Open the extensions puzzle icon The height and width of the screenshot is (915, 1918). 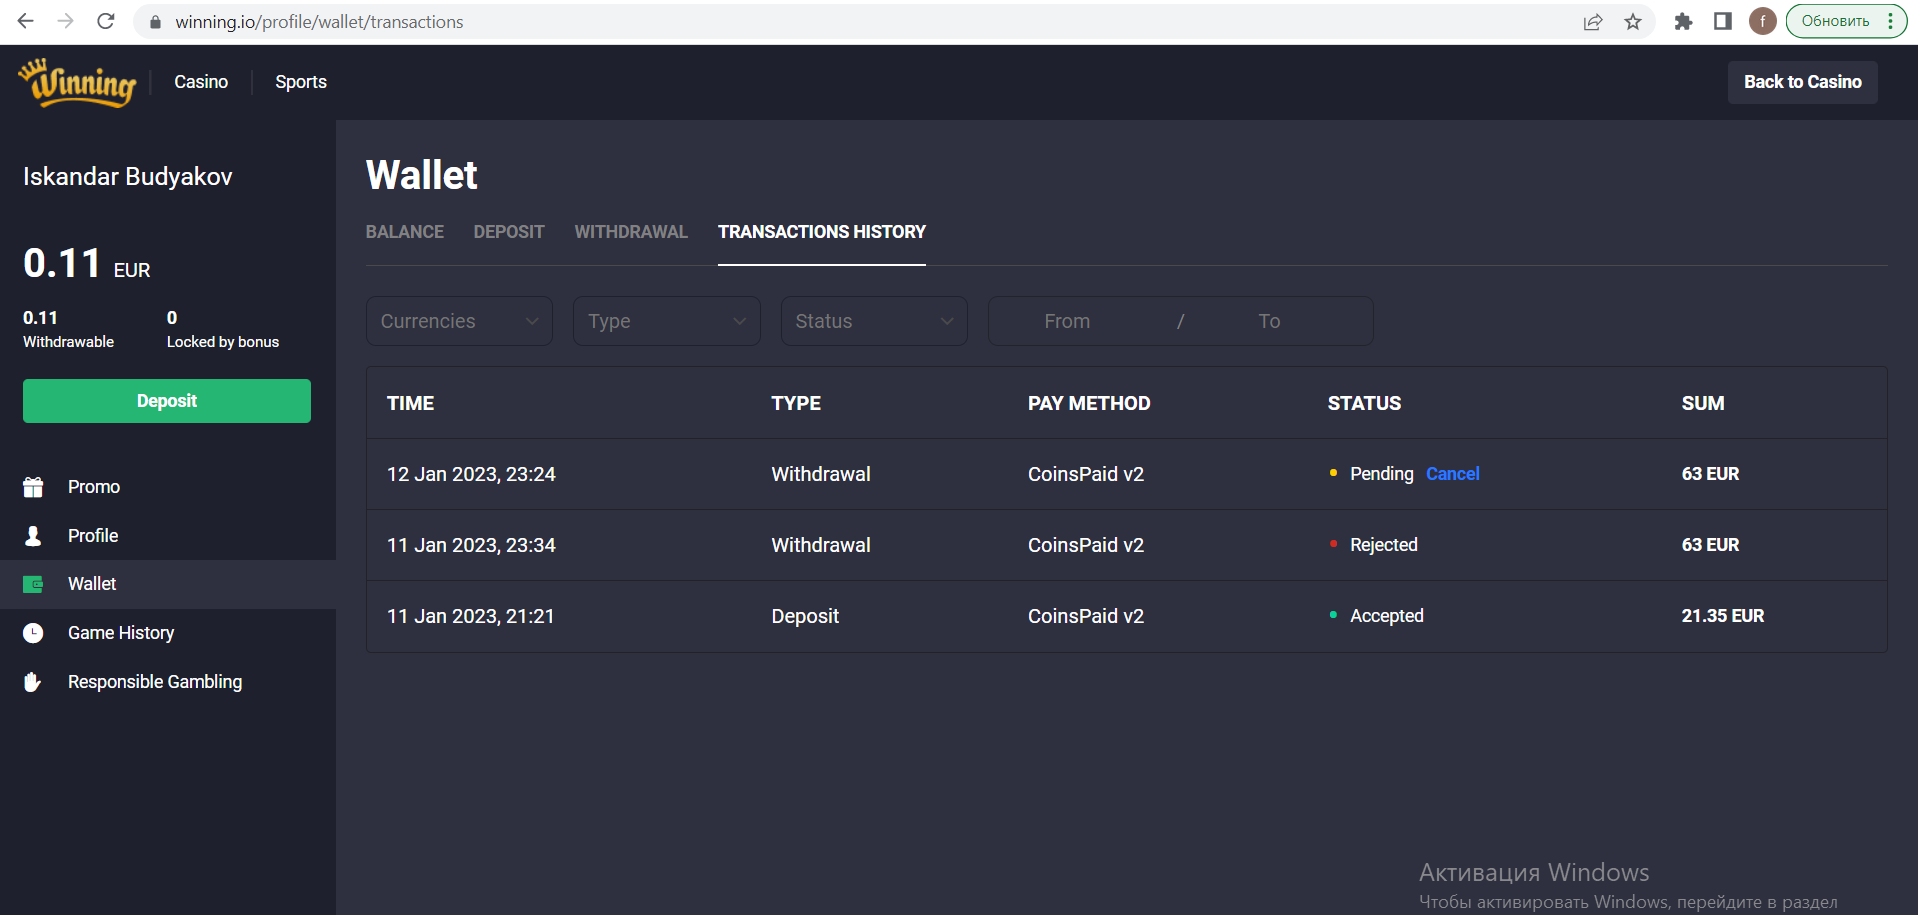click(1684, 21)
